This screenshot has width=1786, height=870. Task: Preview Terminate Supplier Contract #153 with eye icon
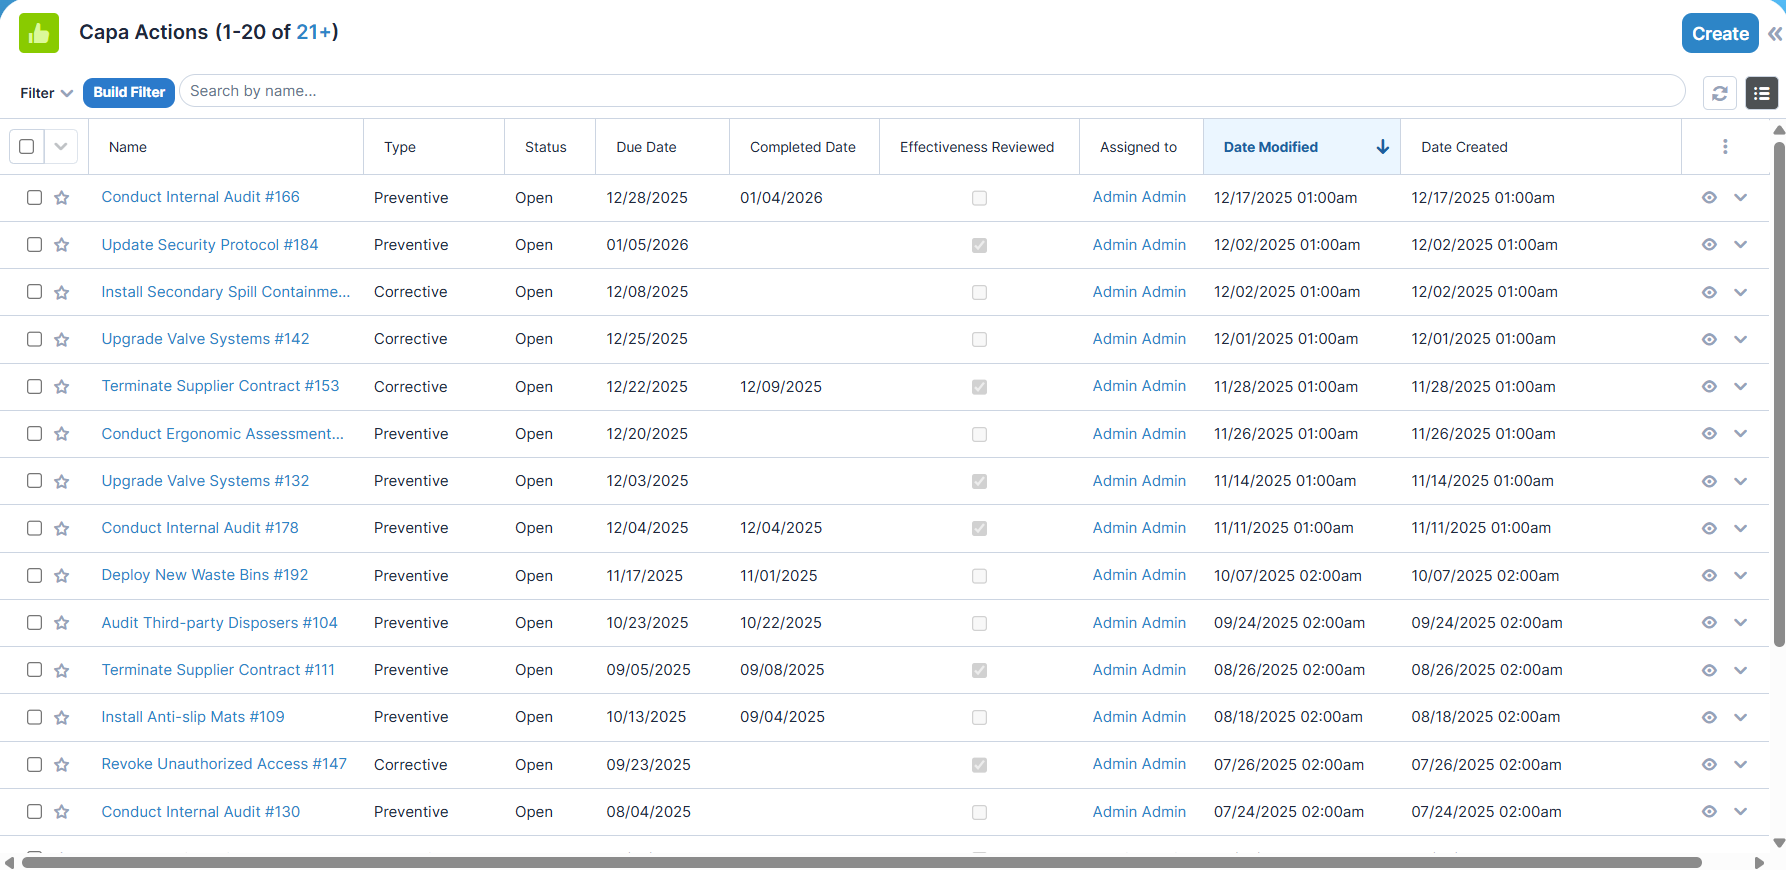tap(1709, 387)
